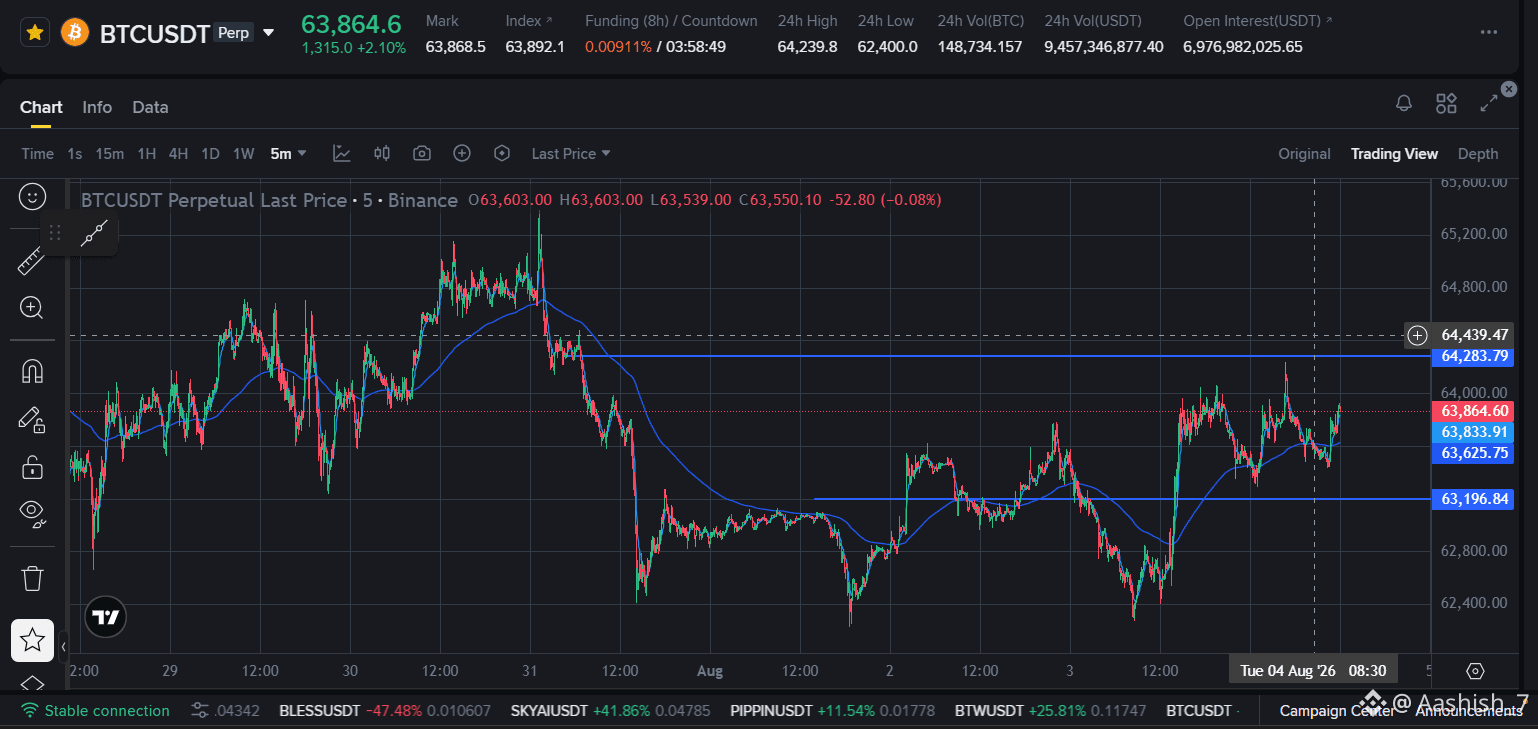Switch to the Original chart view
The height and width of the screenshot is (729, 1538).
pos(1304,153)
